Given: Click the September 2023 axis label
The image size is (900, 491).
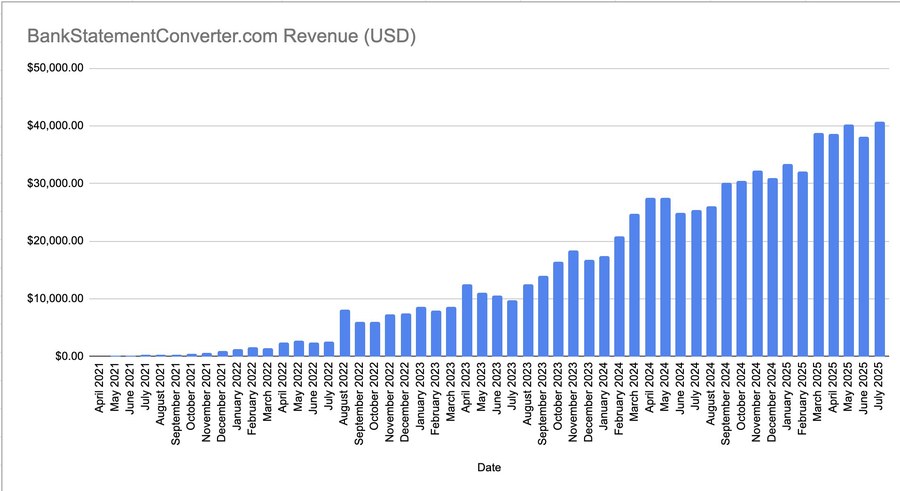Looking at the screenshot, I should click(542, 403).
